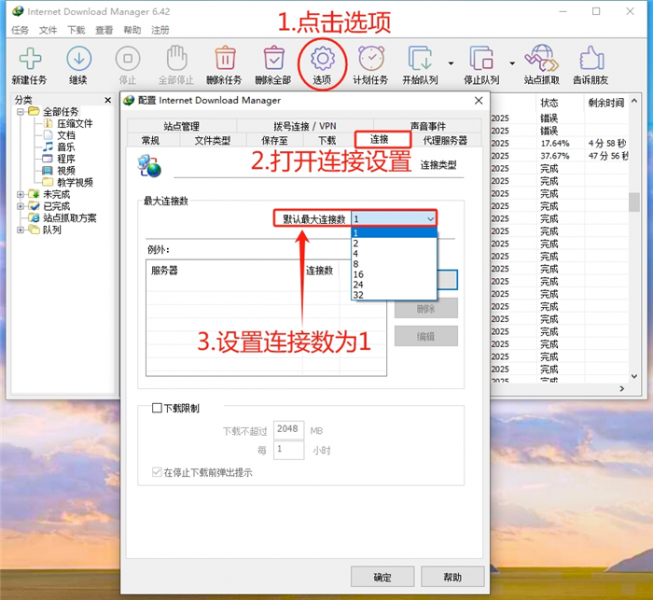Image resolution: width=653 pixels, height=600 pixels.
Task: Choose 32 in connections dropdown list
Action: pyautogui.click(x=394, y=295)
